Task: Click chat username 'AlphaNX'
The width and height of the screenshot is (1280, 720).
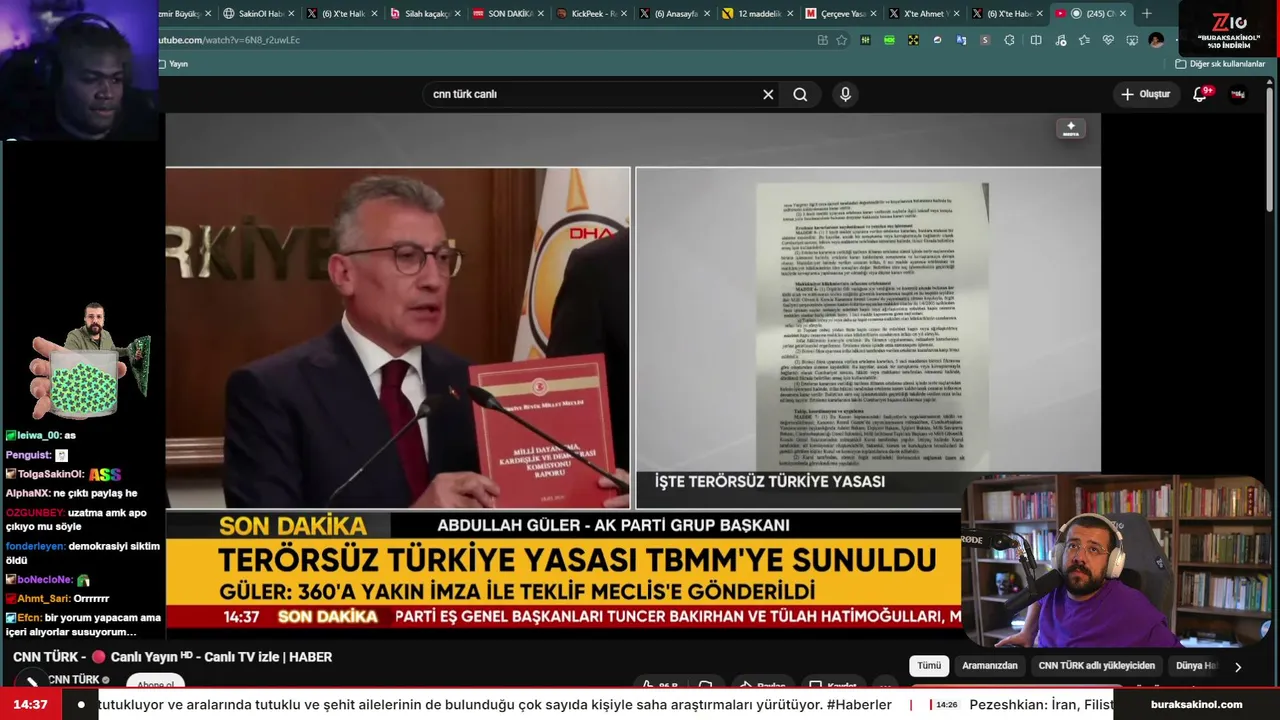Action: pos(27,493)
